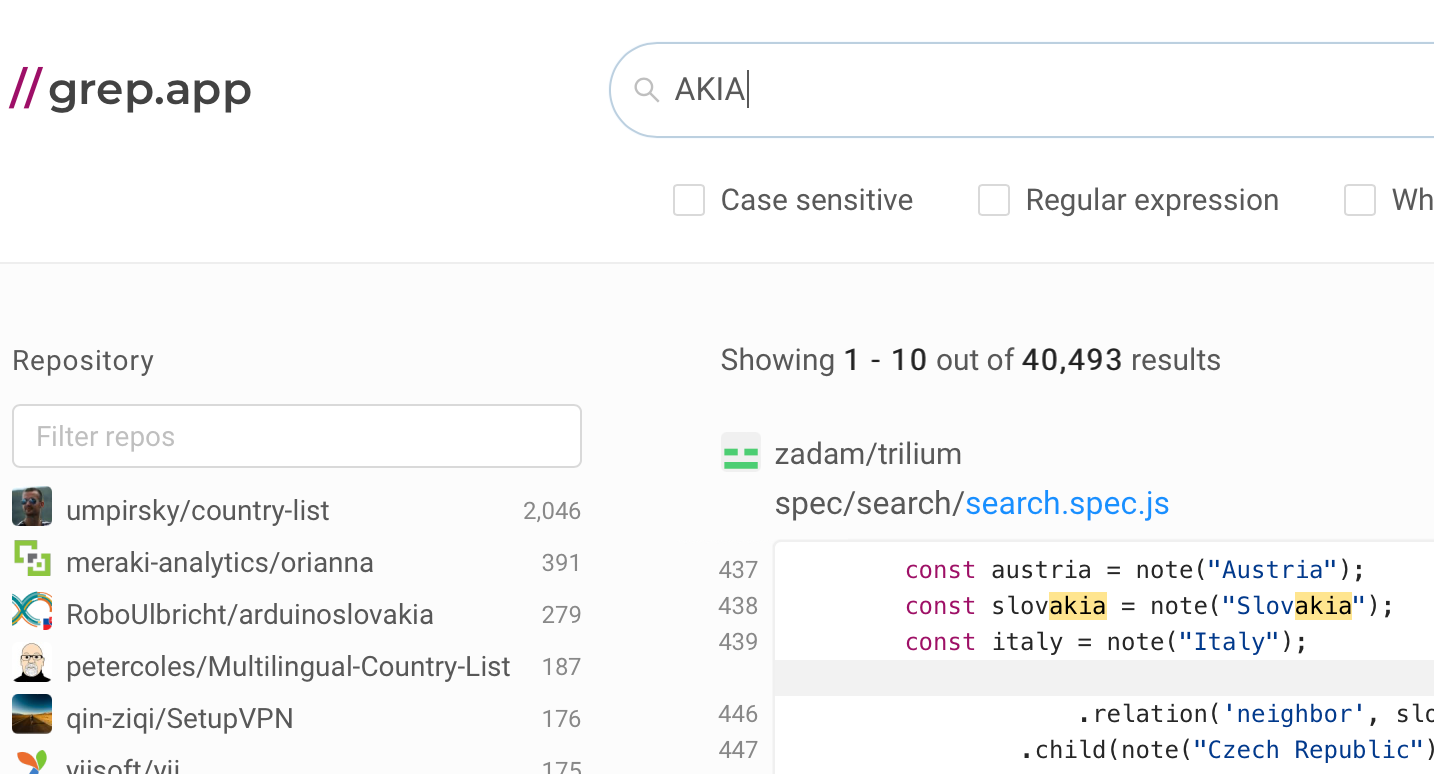Viewport: 1434px width, 774px height.
Task: Select the umpirsky/country-list repository filter
Action: (297, 510)
